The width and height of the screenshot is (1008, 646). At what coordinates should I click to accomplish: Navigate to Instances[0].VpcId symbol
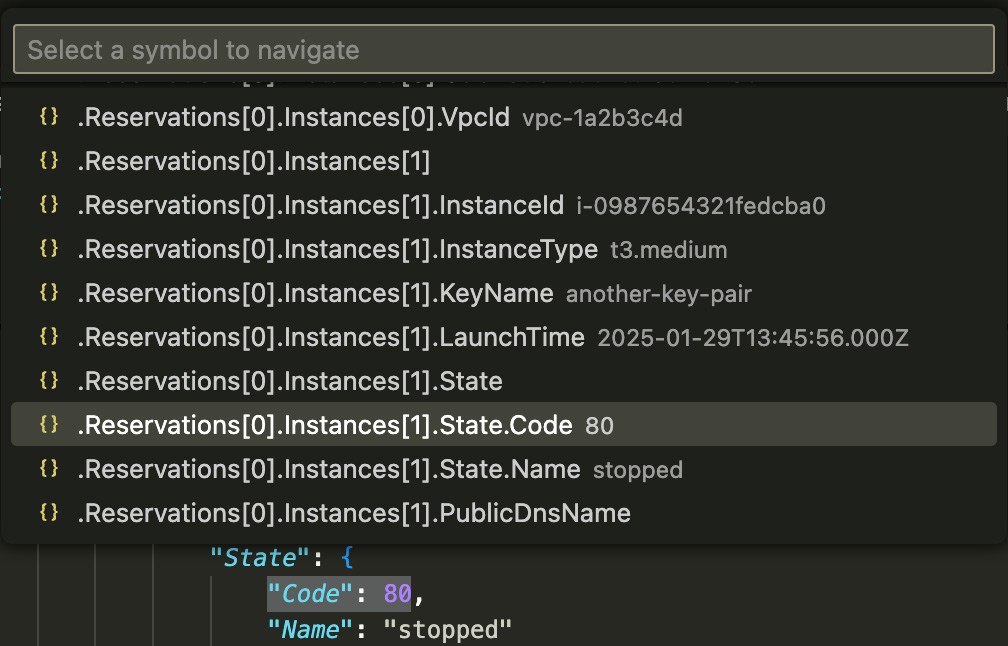tap(504, 117)
